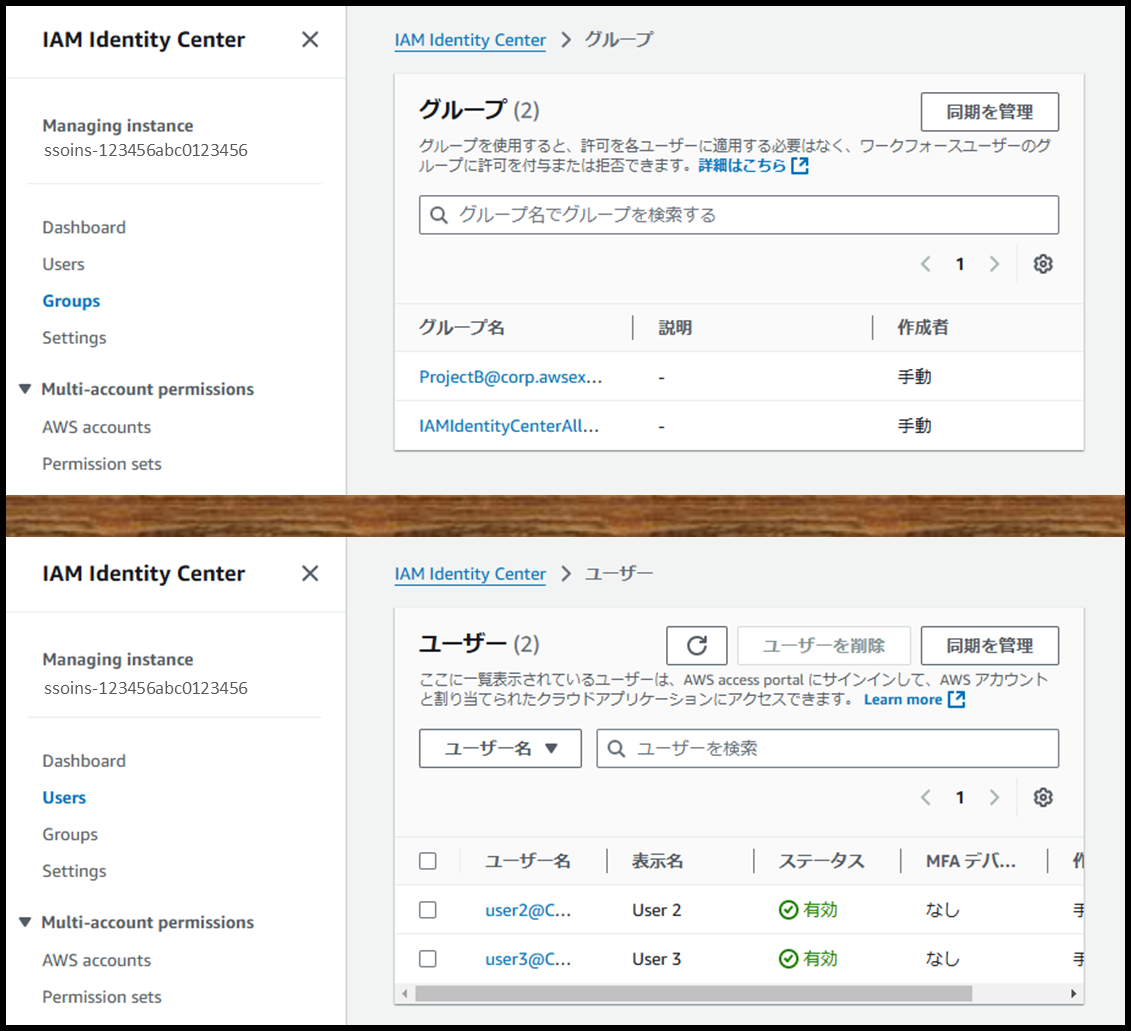This screenshot has height=1031, width=1131.
Task: Select the checkbox for user2 row
Action: [428, 910]
